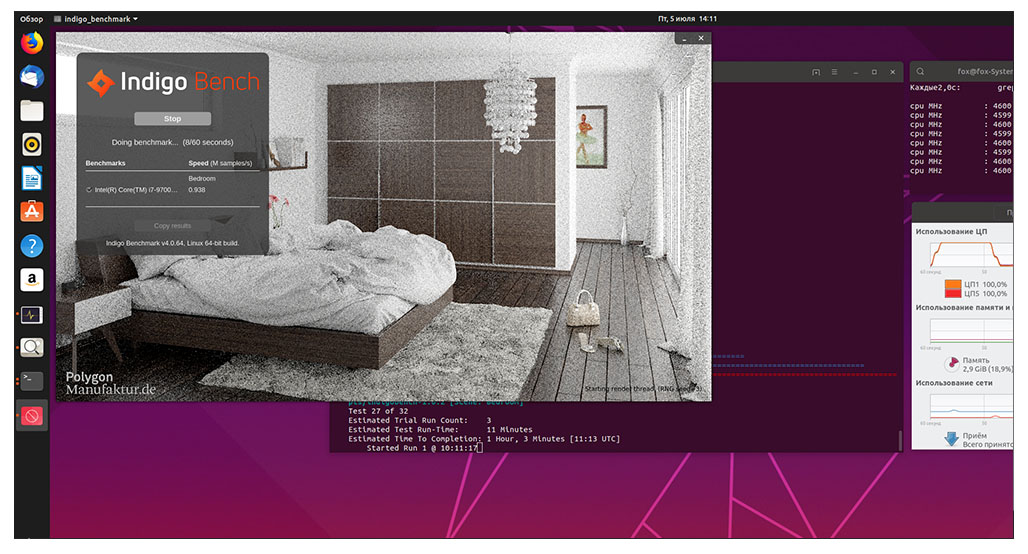Open Ubuntu Software from the dock
Image resolution: width=1028 pixels, height=554 pixels.
click(31, 212)
